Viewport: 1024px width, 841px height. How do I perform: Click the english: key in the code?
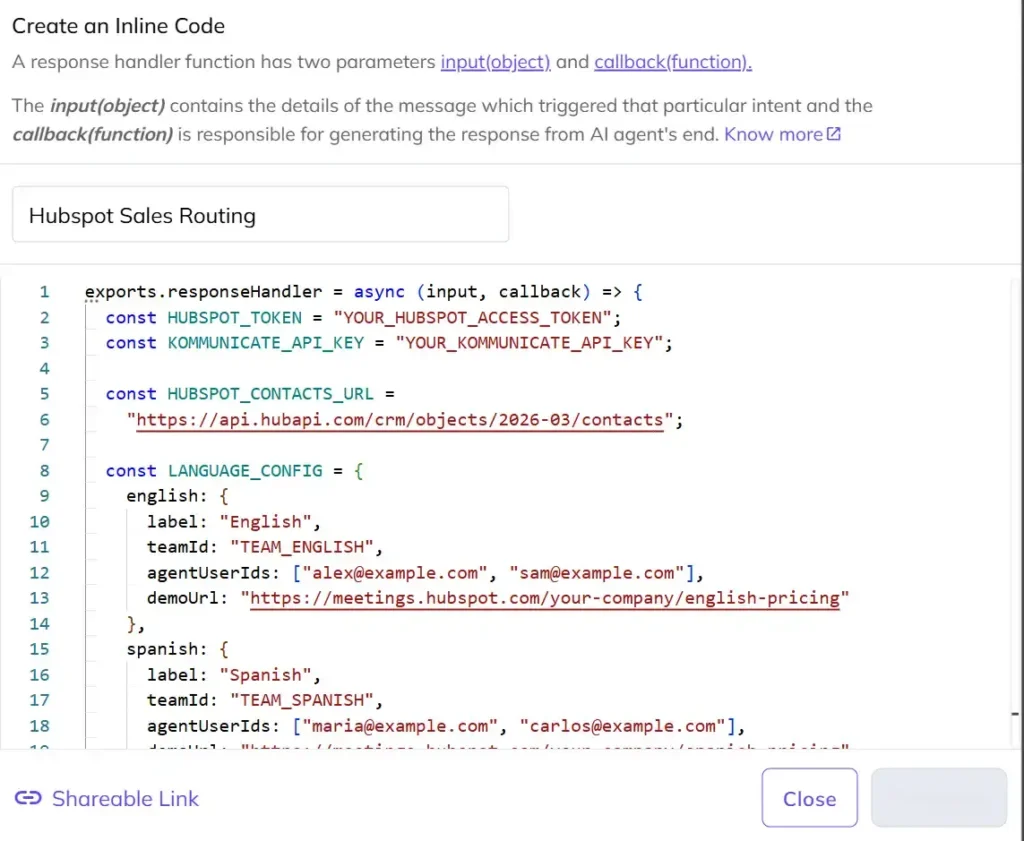tap(166, 496)
